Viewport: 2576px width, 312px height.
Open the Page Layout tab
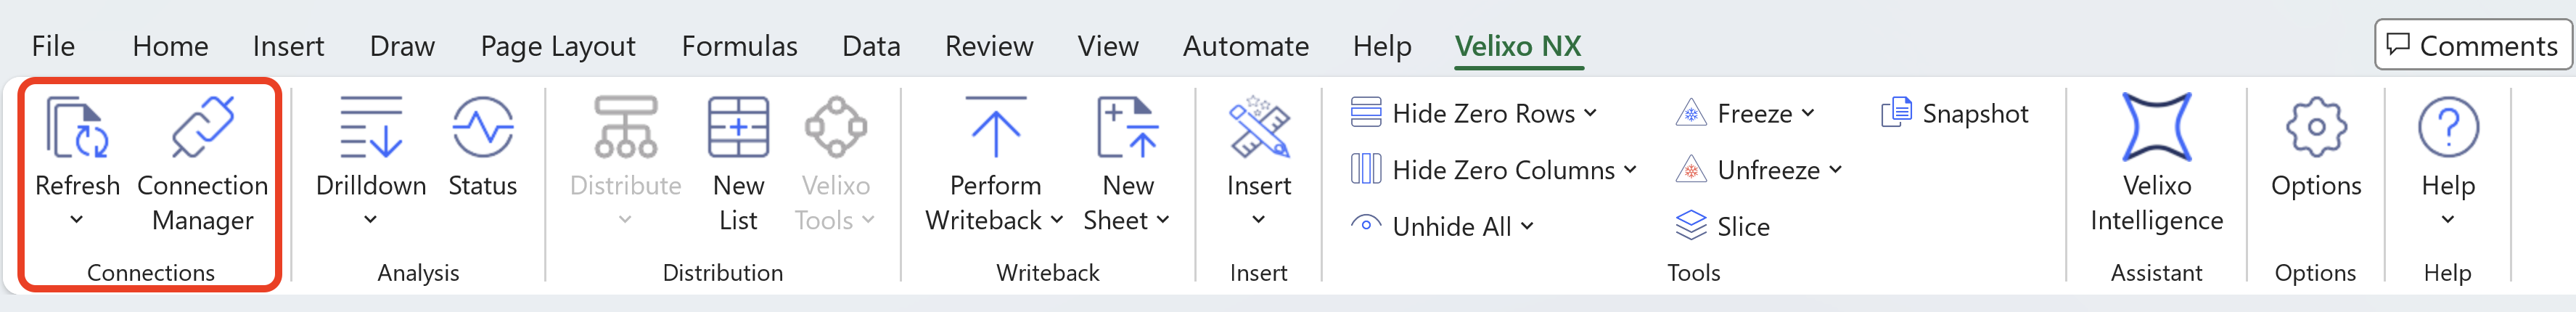point(558,46)
